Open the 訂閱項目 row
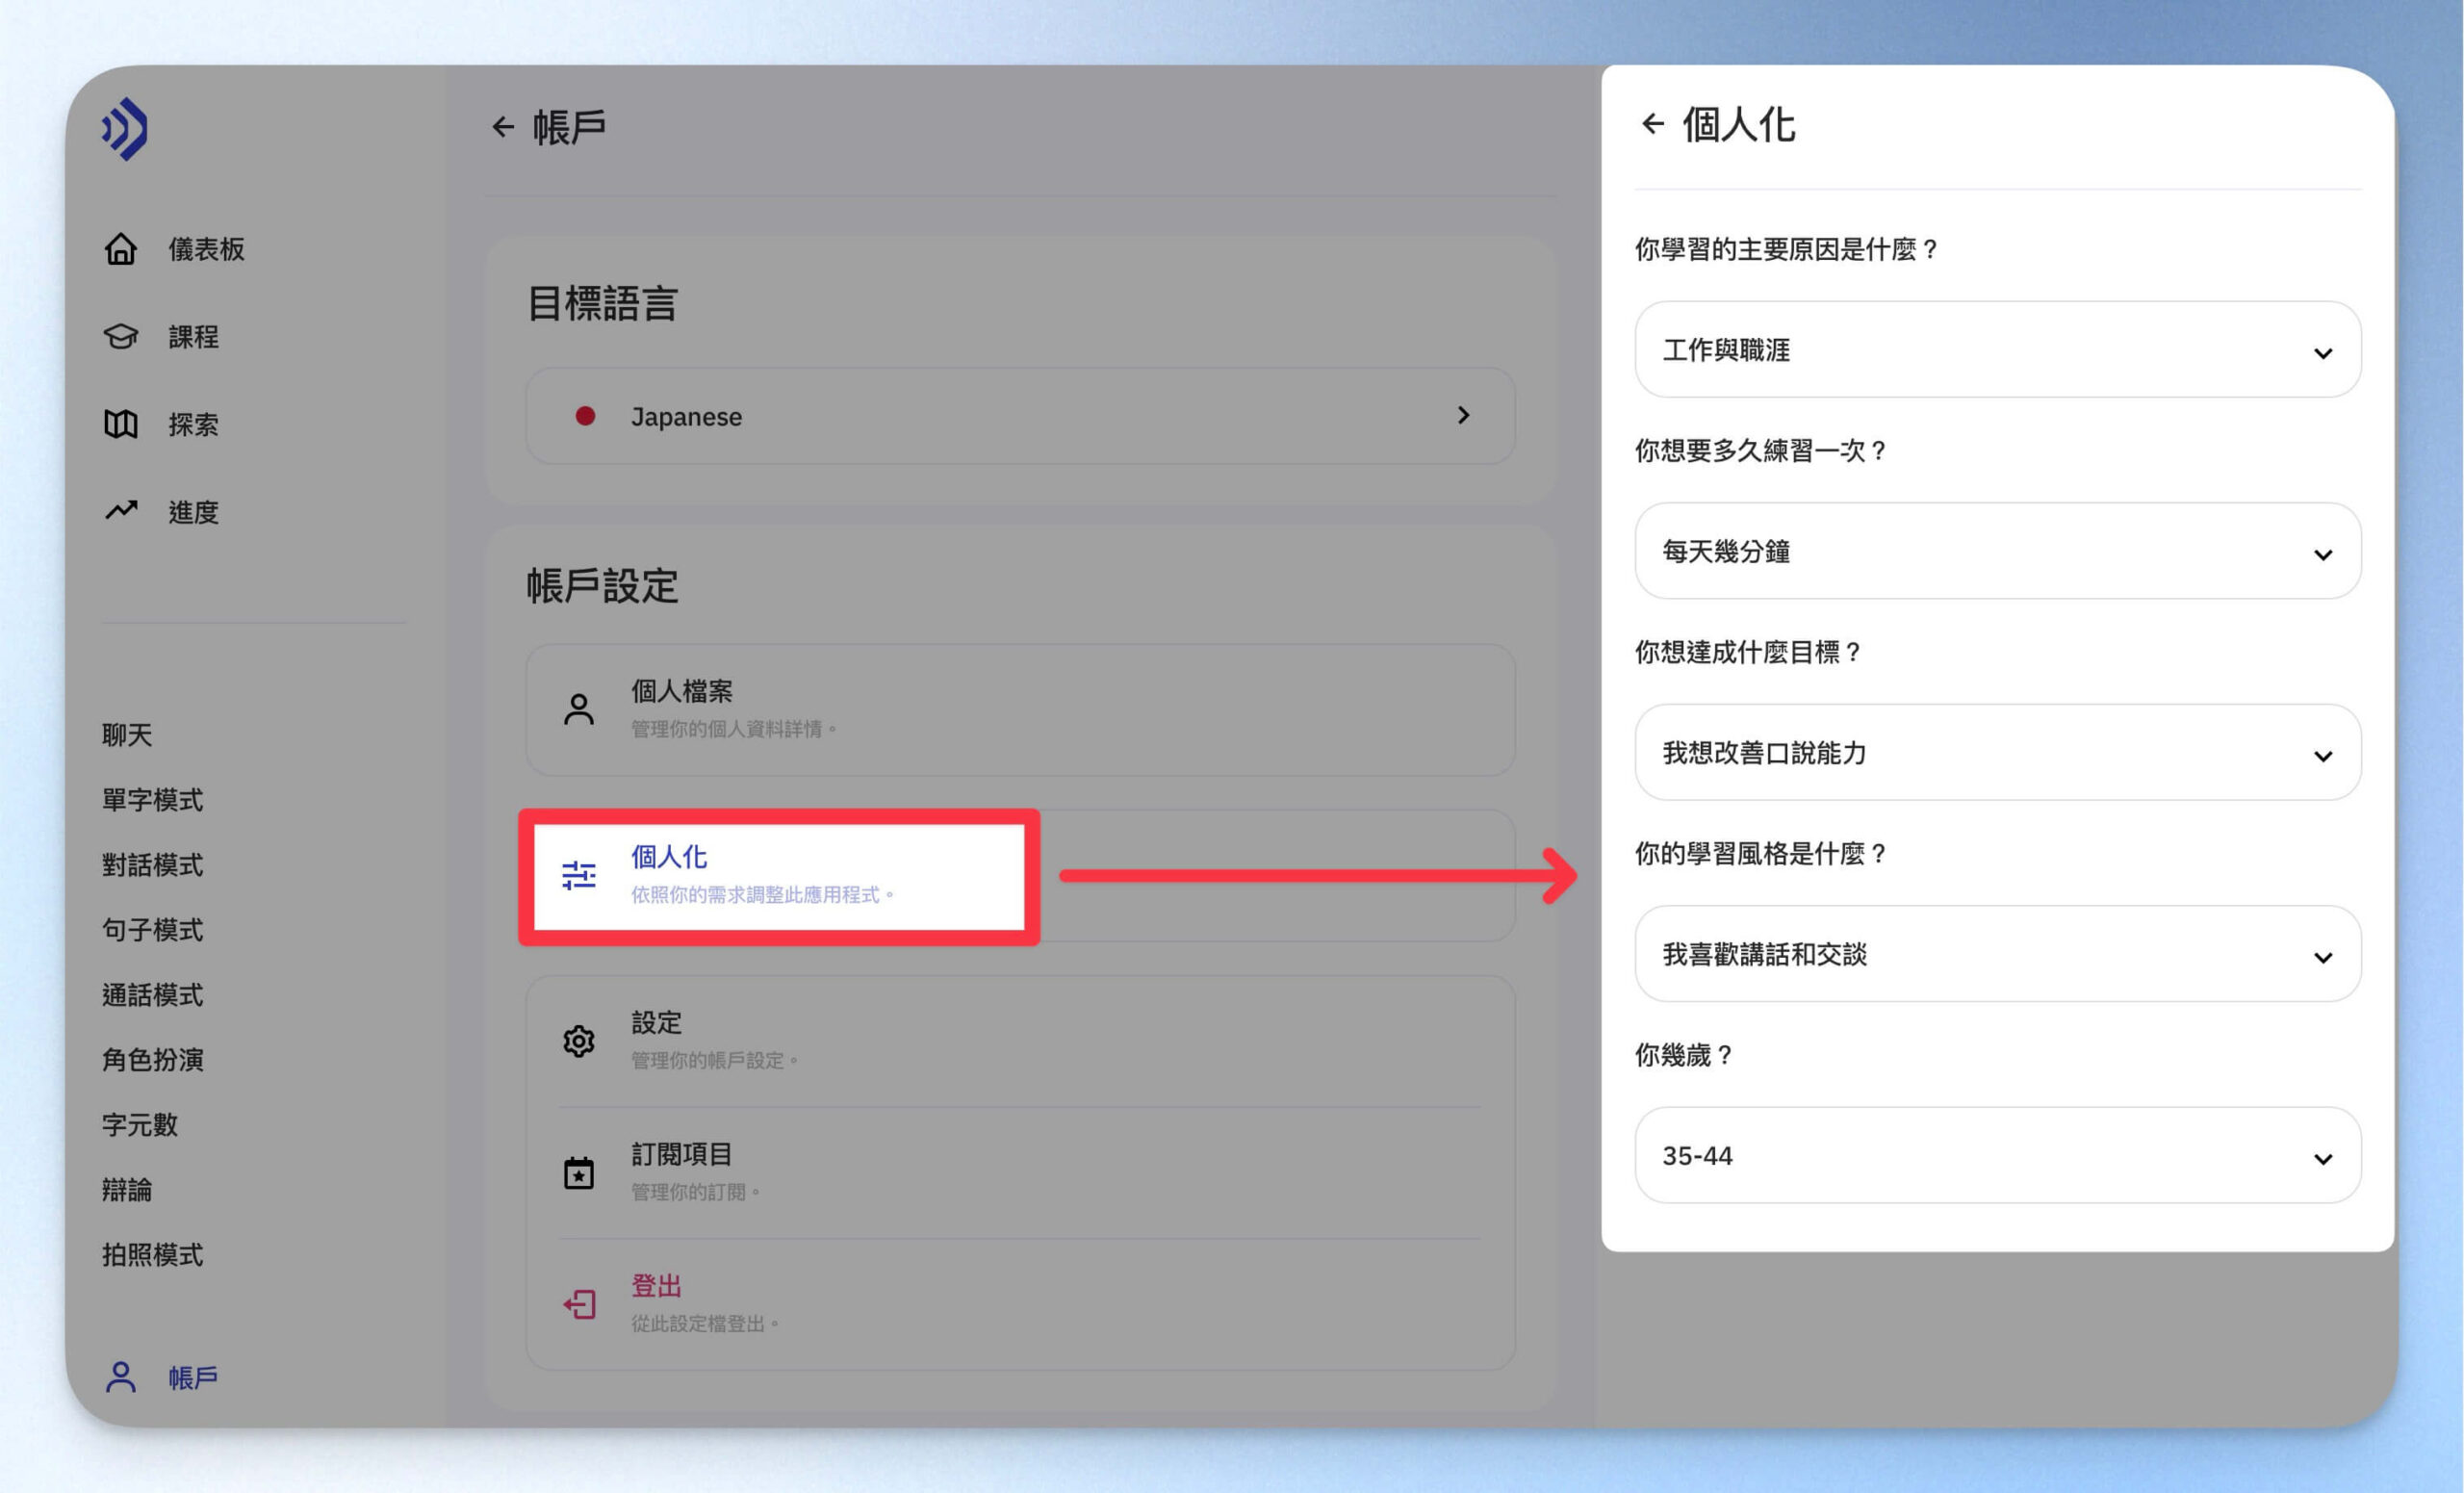The width and height of the screenshot is (2464, 1493). (x=1020, y=1172)
